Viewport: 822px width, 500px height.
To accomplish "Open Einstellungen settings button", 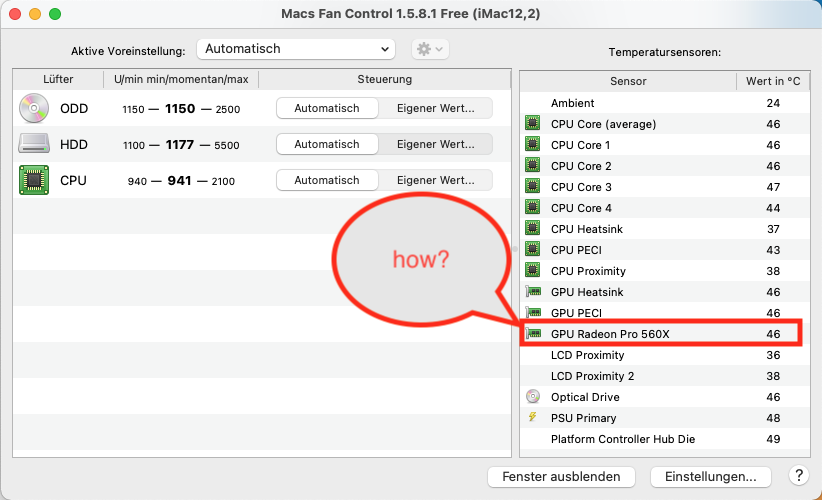I will point(710,476).
